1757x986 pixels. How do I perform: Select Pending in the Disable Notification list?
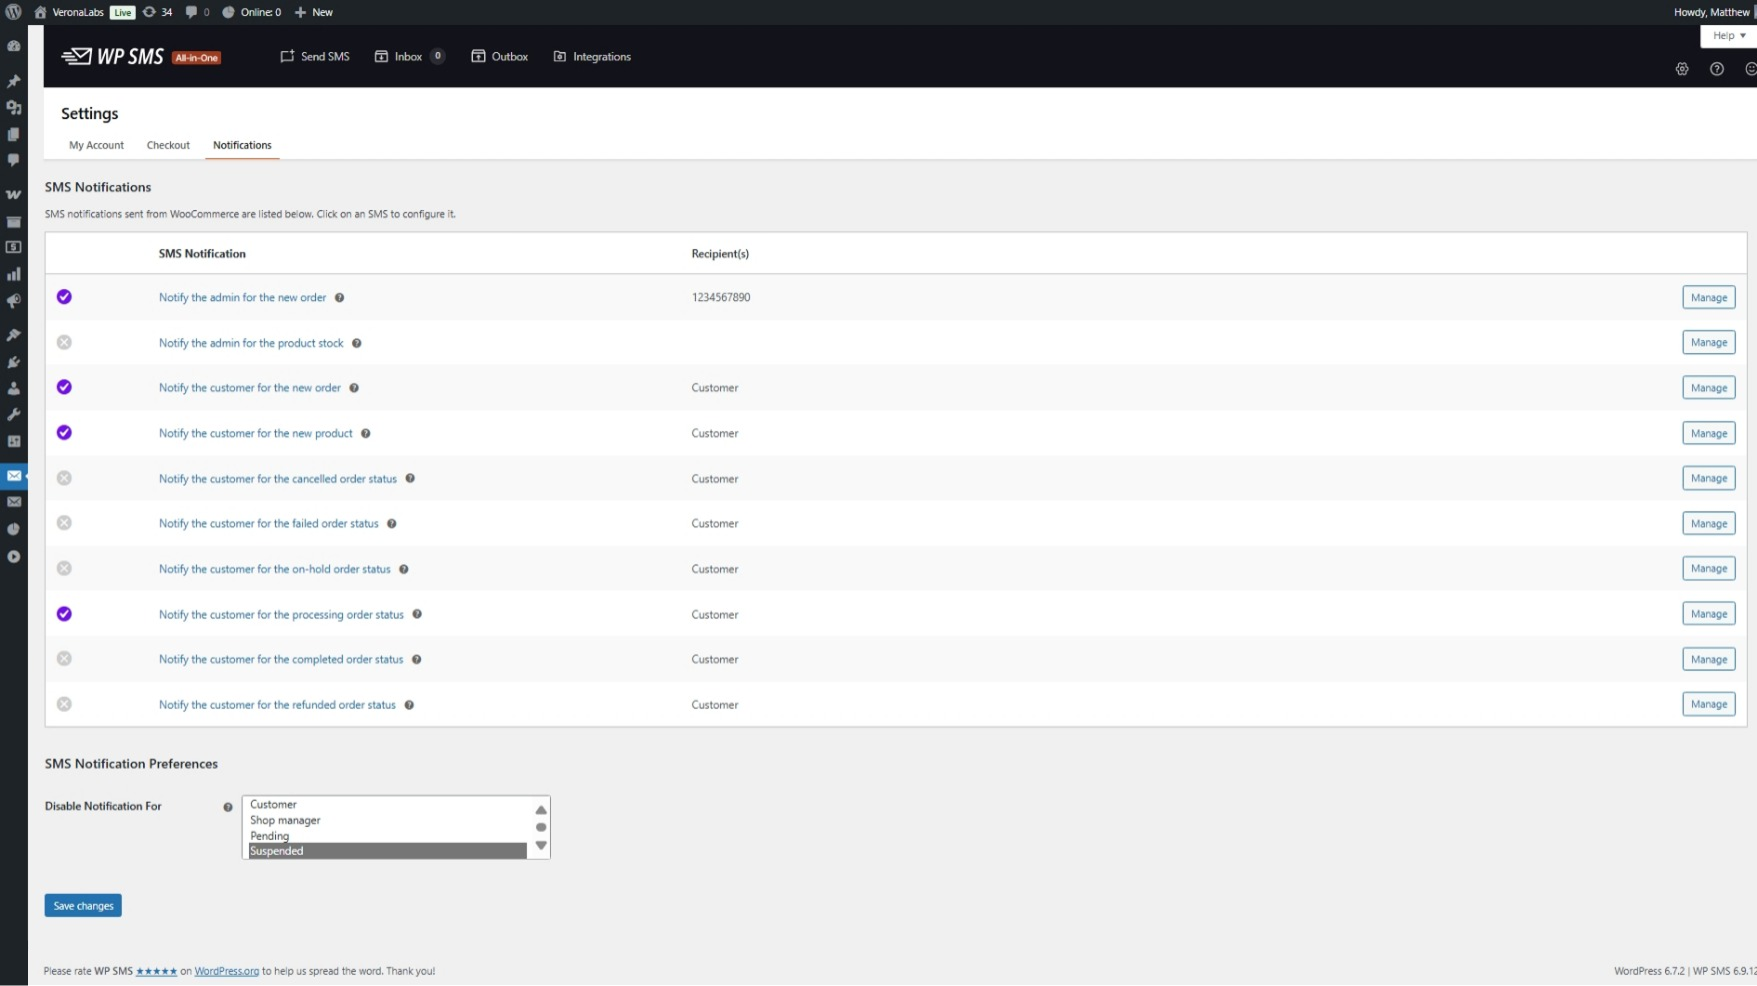(387, 836)
